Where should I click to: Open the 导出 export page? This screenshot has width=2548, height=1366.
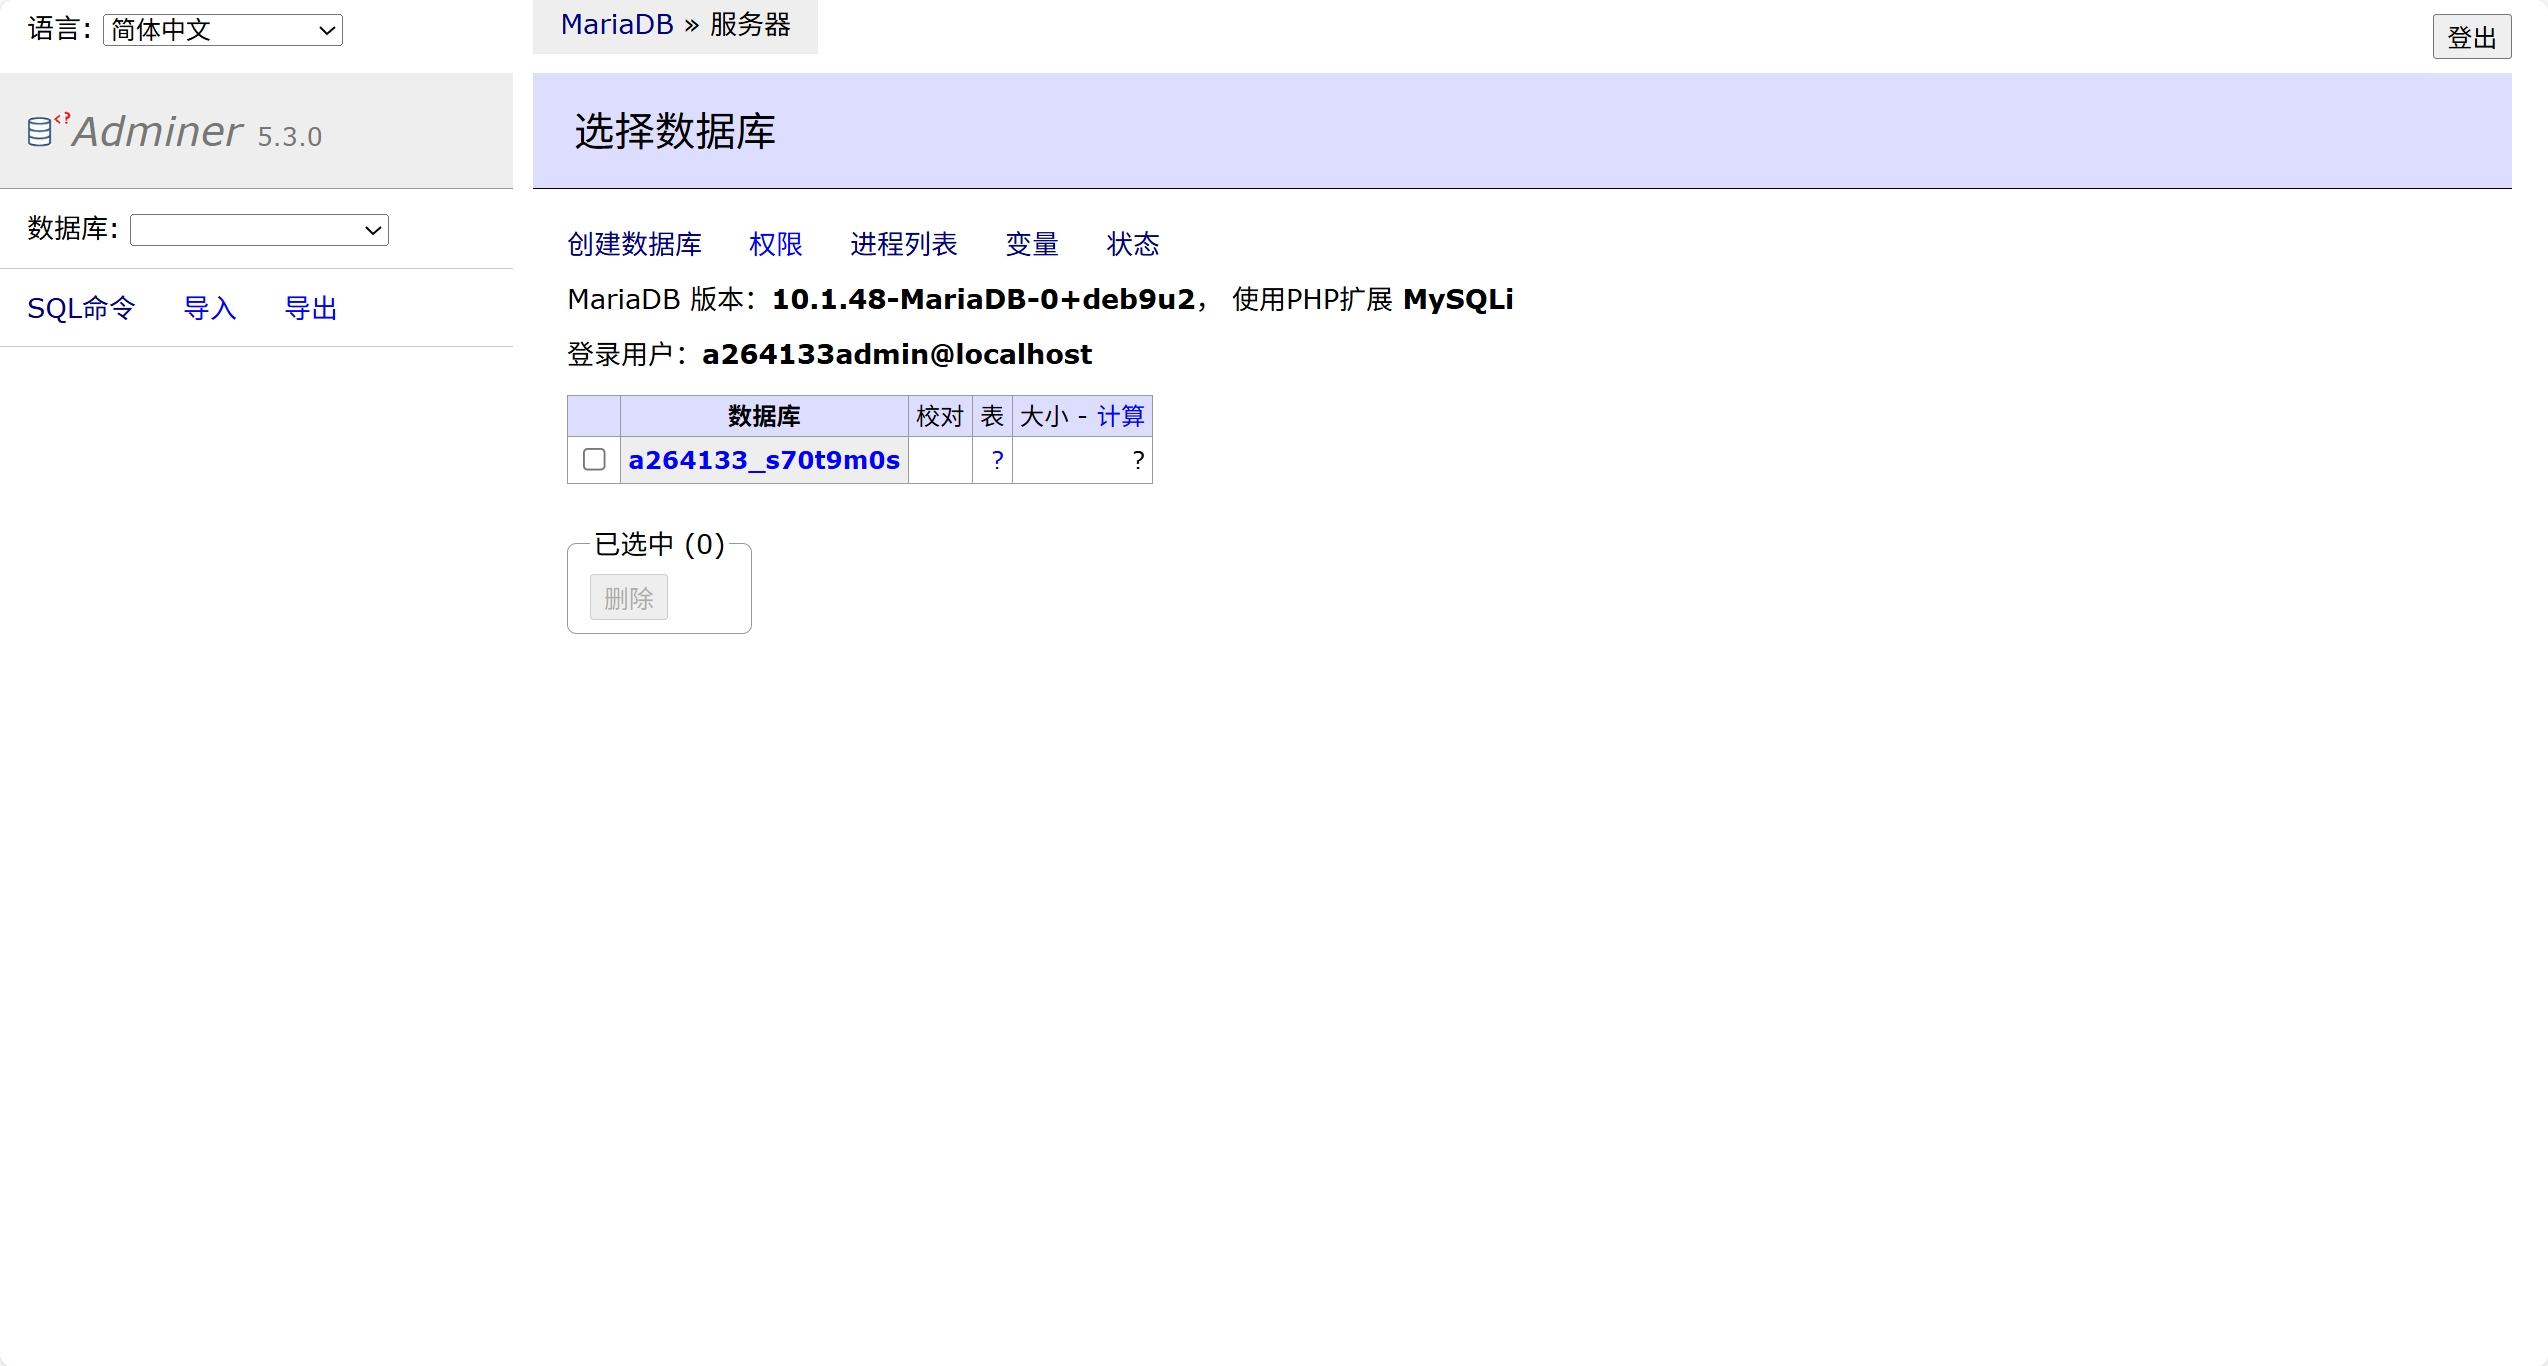tap(311, 308)
